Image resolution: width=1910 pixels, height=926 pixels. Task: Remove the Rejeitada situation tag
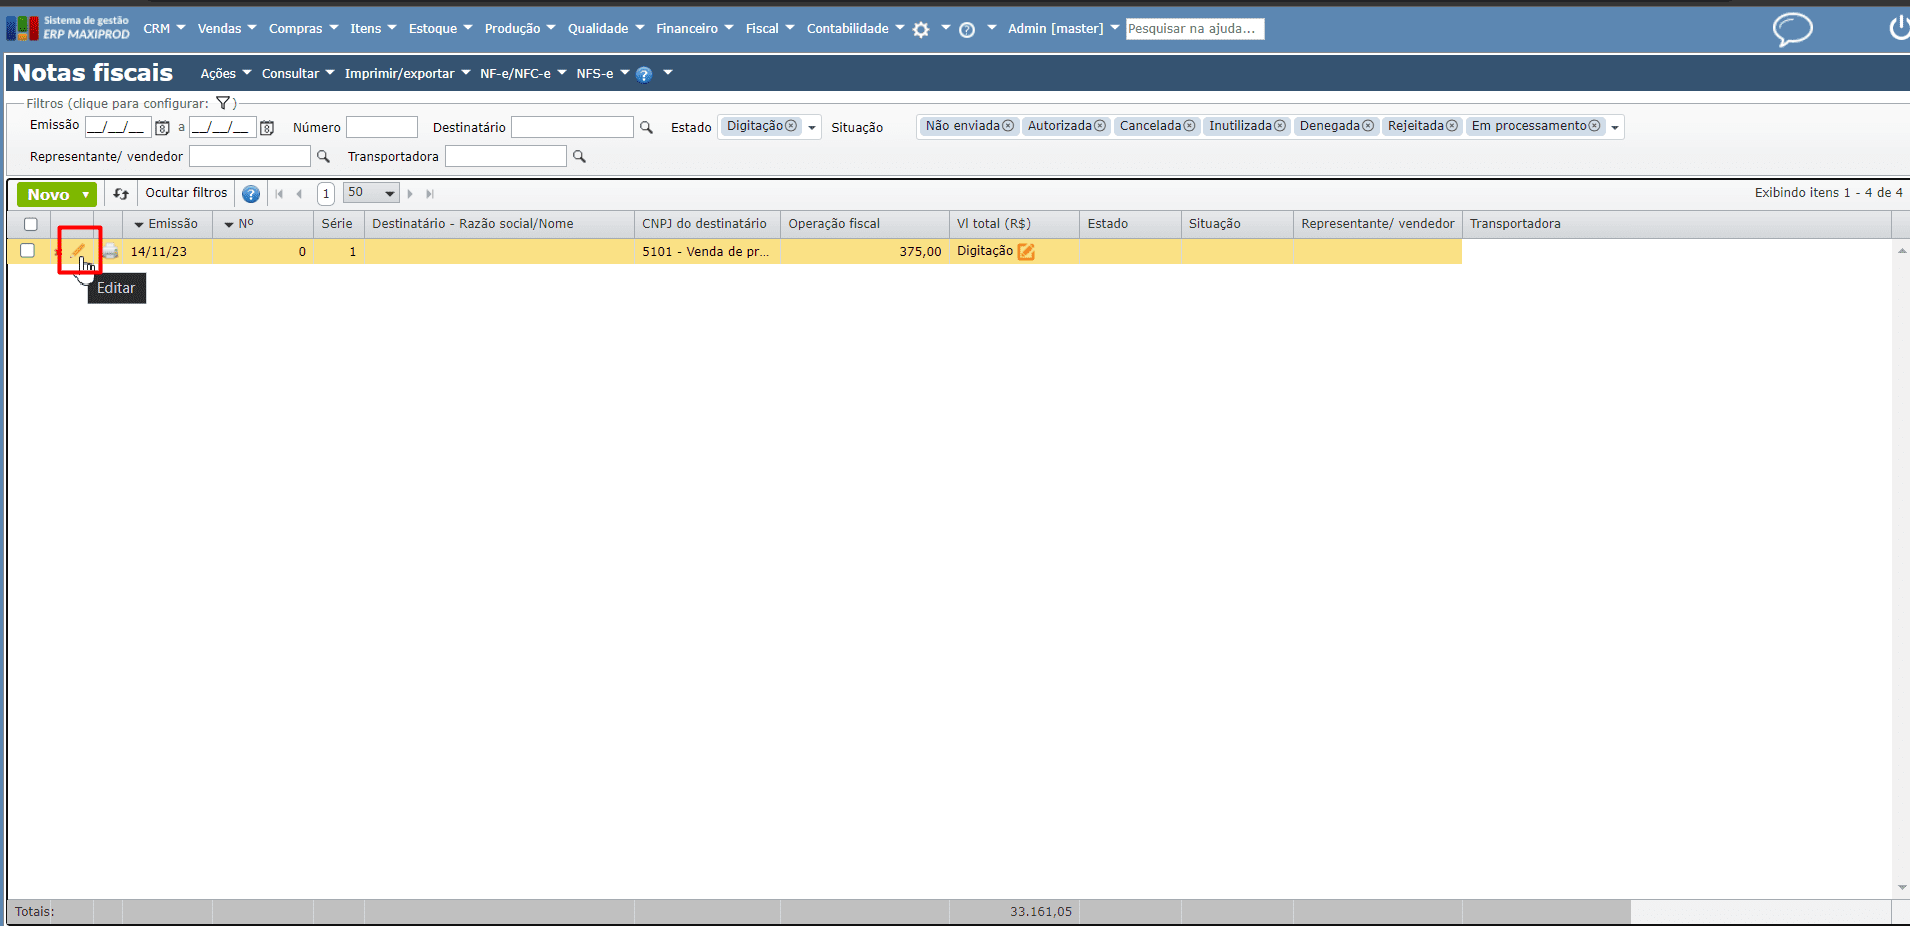tap(1452, 126)
